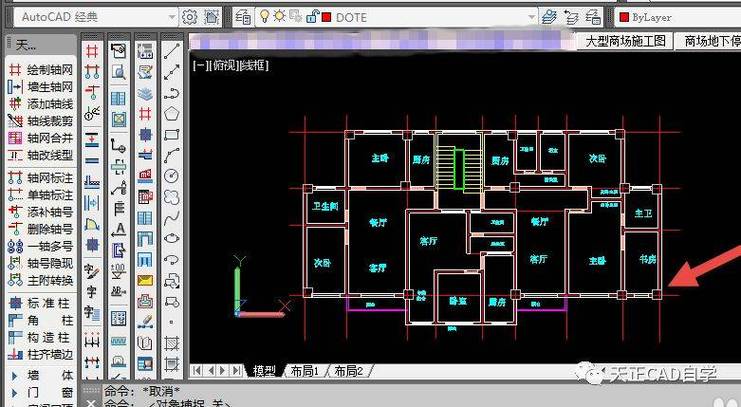
Task: Select the Point draw tool
Action: (172, 322)
